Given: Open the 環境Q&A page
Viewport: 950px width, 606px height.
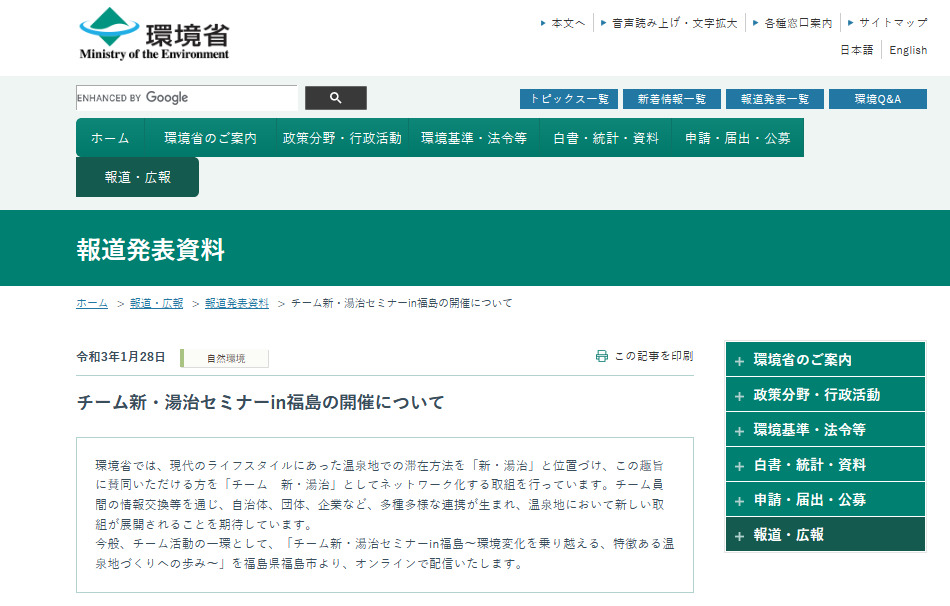Looking at the screenshot, I should pyautogui.click(x=879, y=99).
